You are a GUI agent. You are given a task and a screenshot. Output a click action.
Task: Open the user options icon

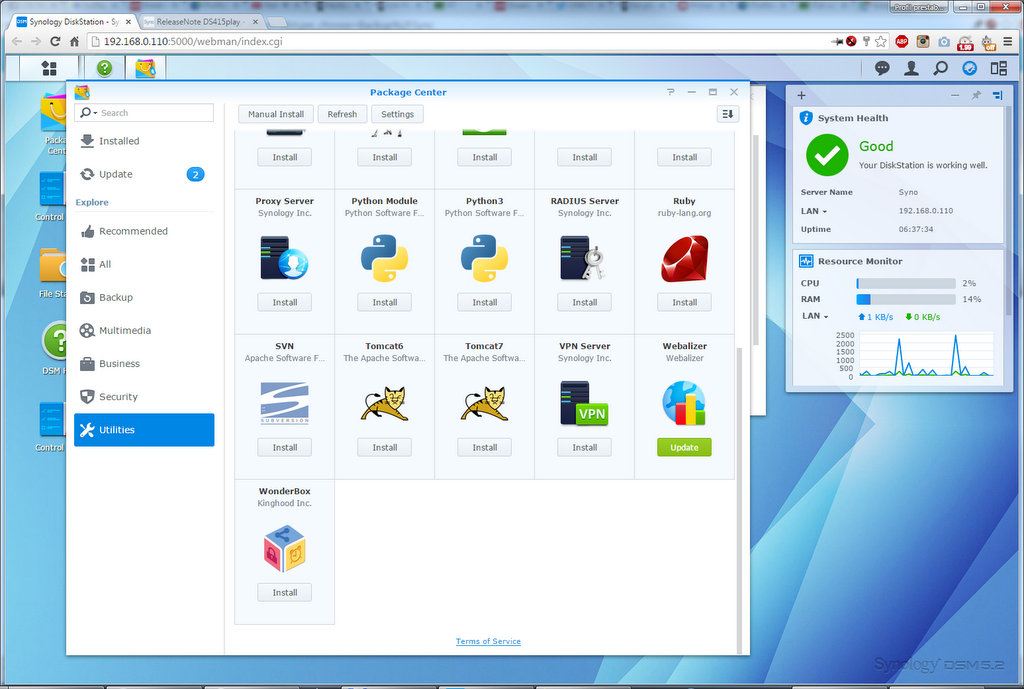[x=911, y=68]
